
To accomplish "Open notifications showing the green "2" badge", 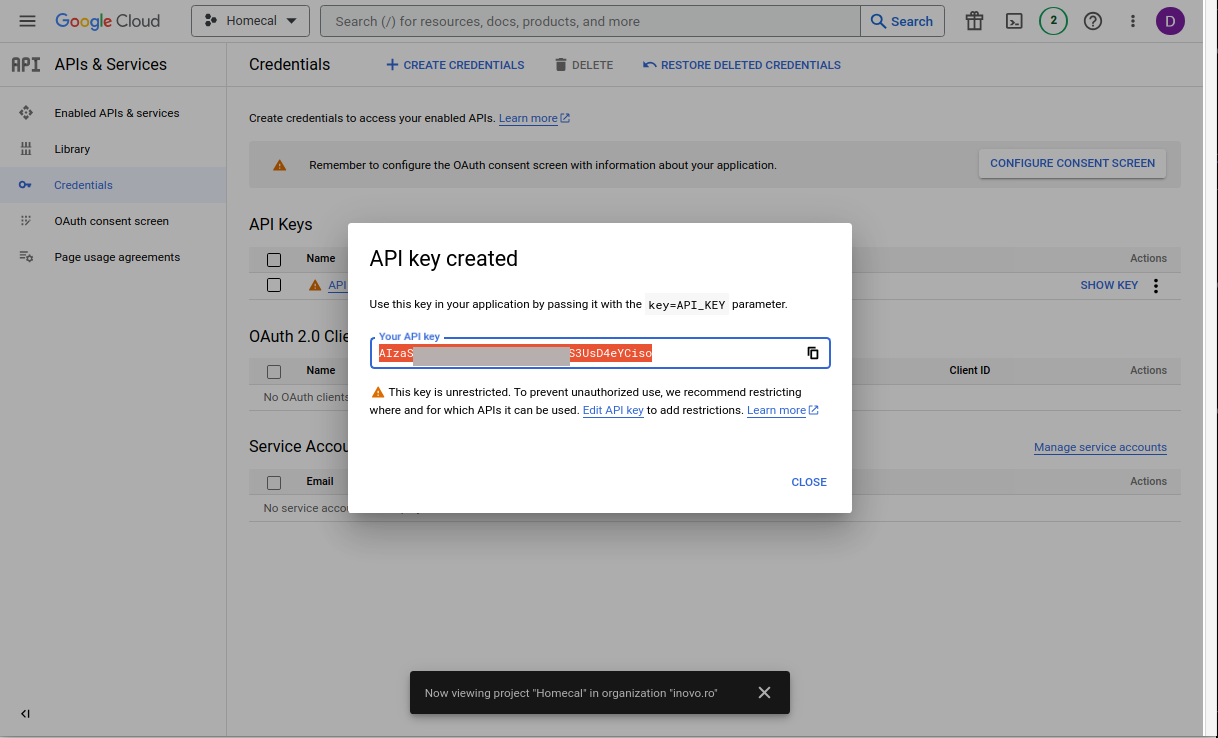I will click(1052, 20).
